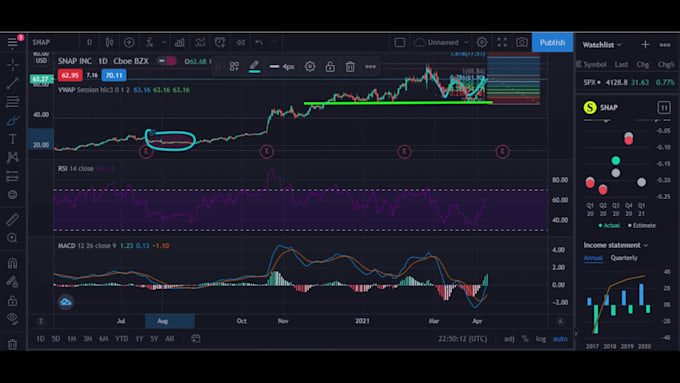Toggle hide all drawings eye icon
The height and width of the screenshot is (383, 680).
[x=13, y=319]
